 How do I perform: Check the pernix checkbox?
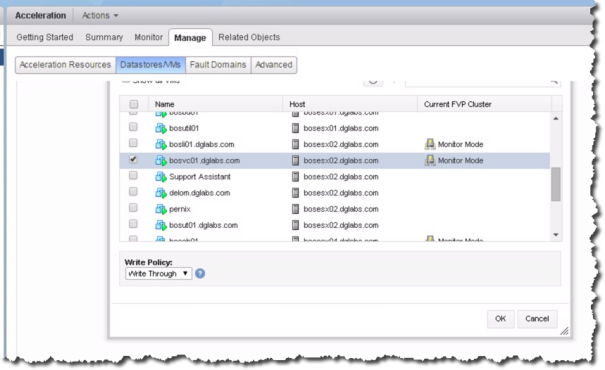tap(133, 208)
